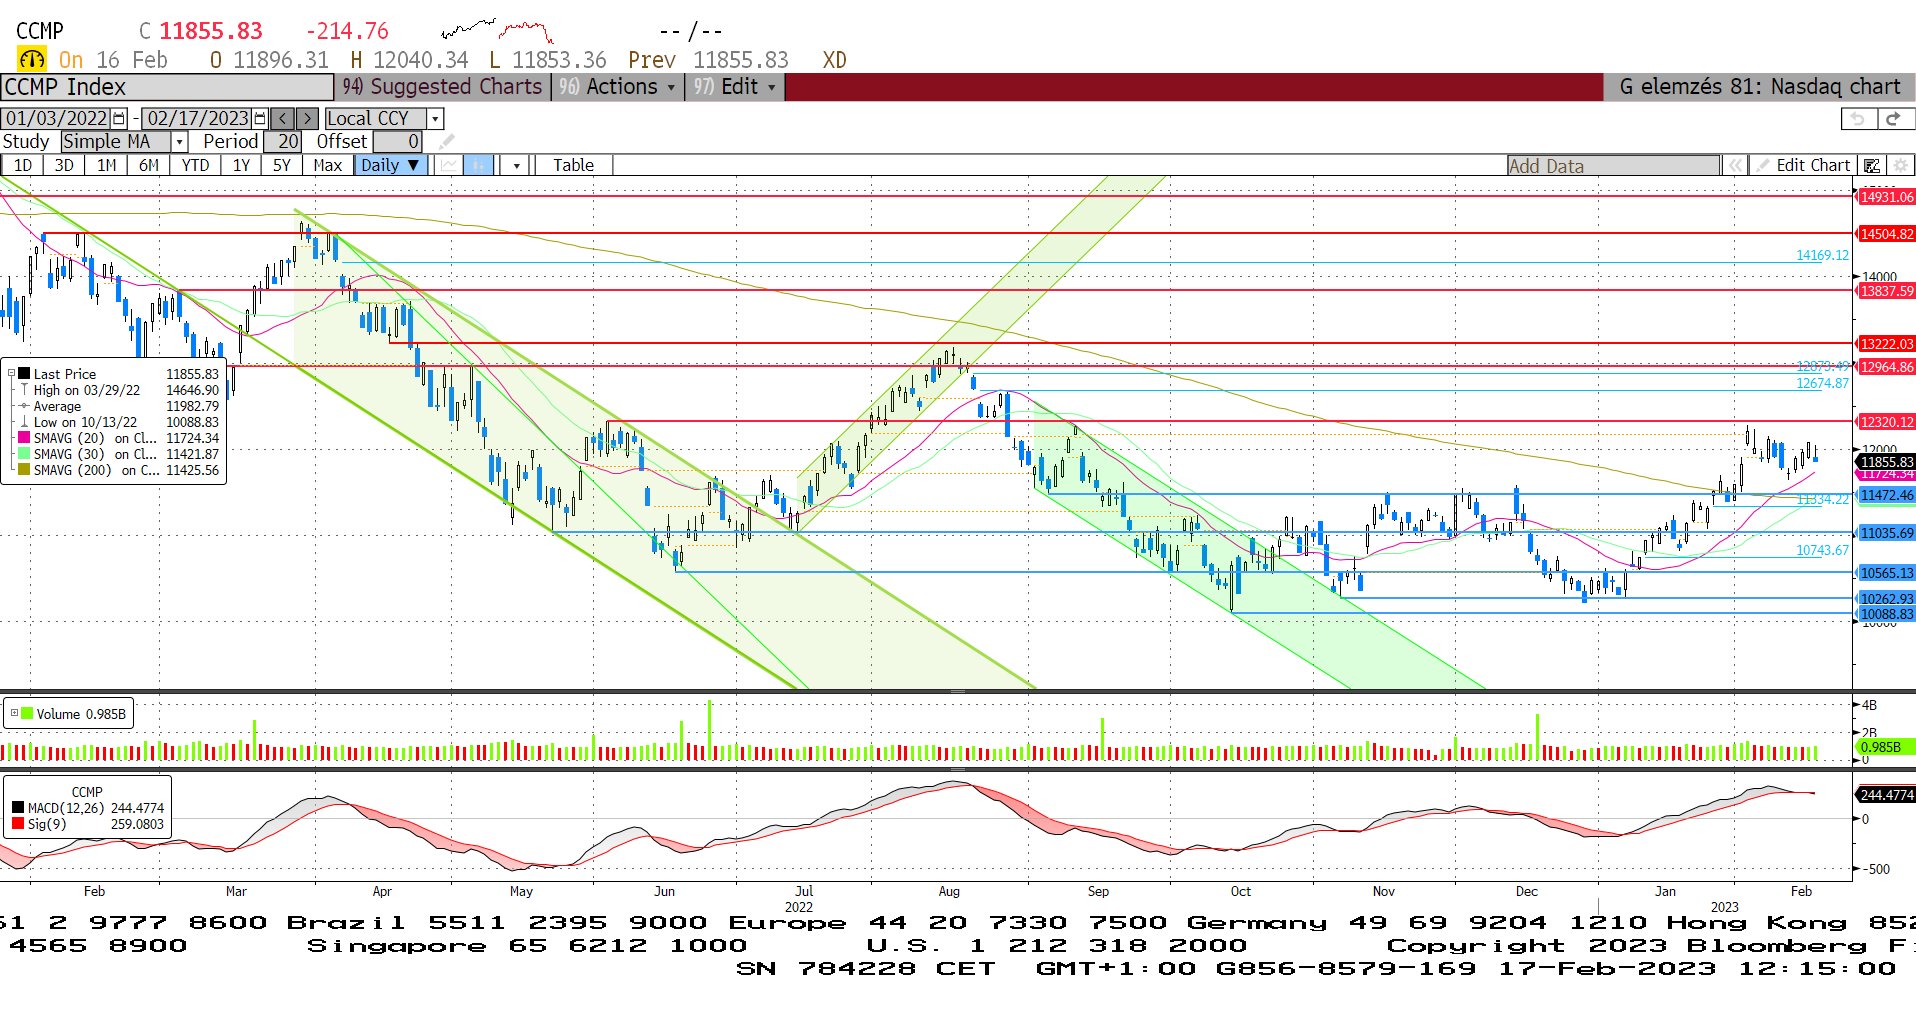Click the Low on 10/13/22 legend row

point(120,422)
